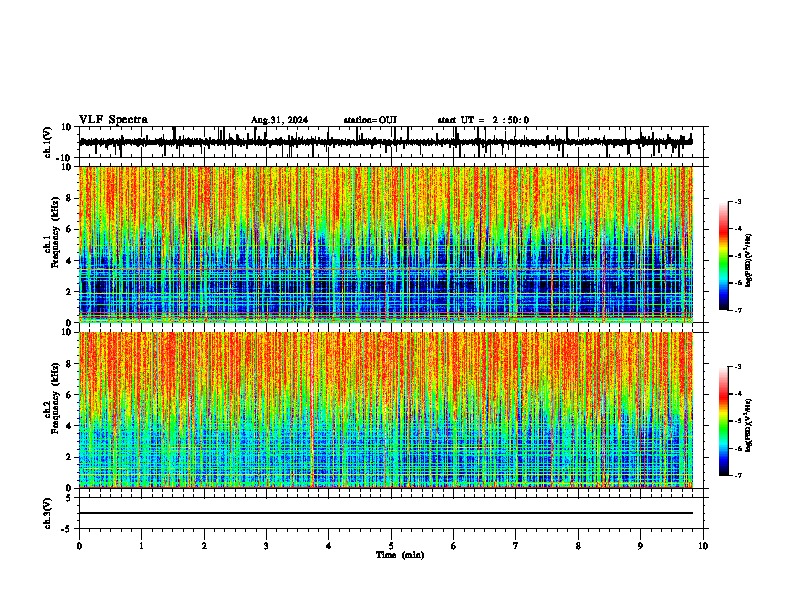The height and width of the screenshot is (612, 792).
Task: Click the time axis tick label "4"
Action: 329,546
